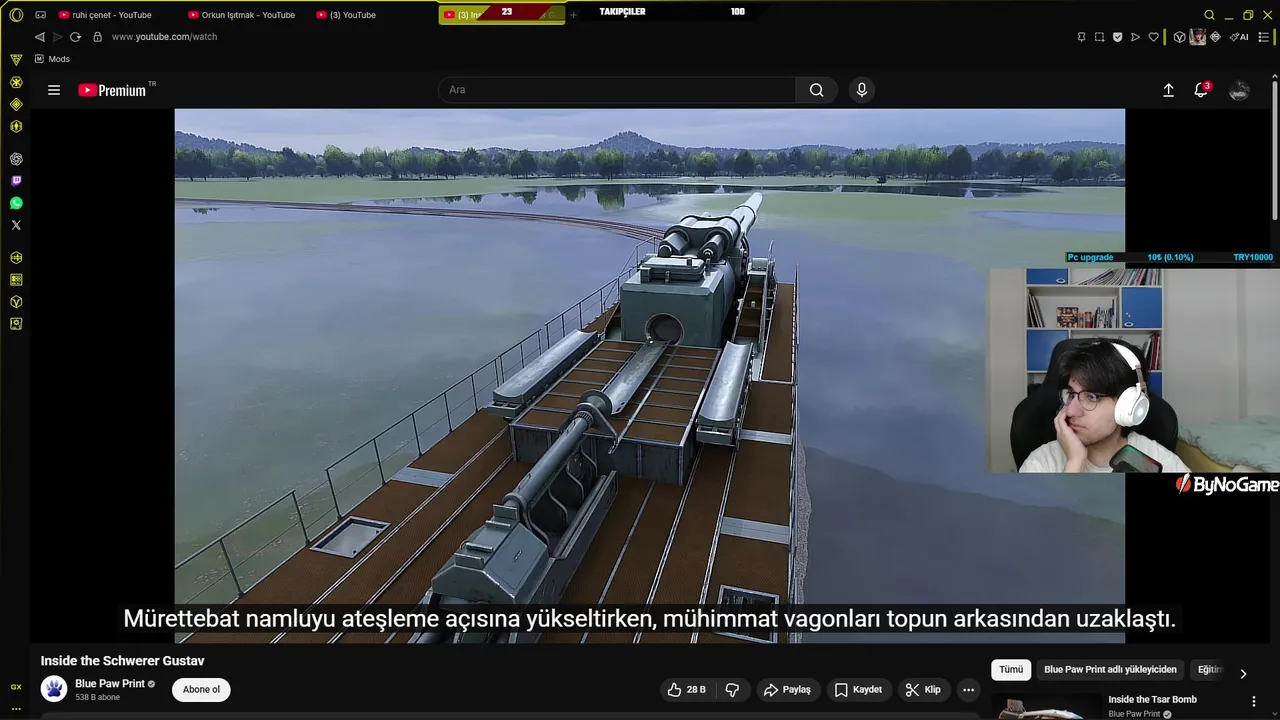This screenshot has height=720, width=1280.
Task: Click the 'Paylaş' share button
Action: pos(787,690)
